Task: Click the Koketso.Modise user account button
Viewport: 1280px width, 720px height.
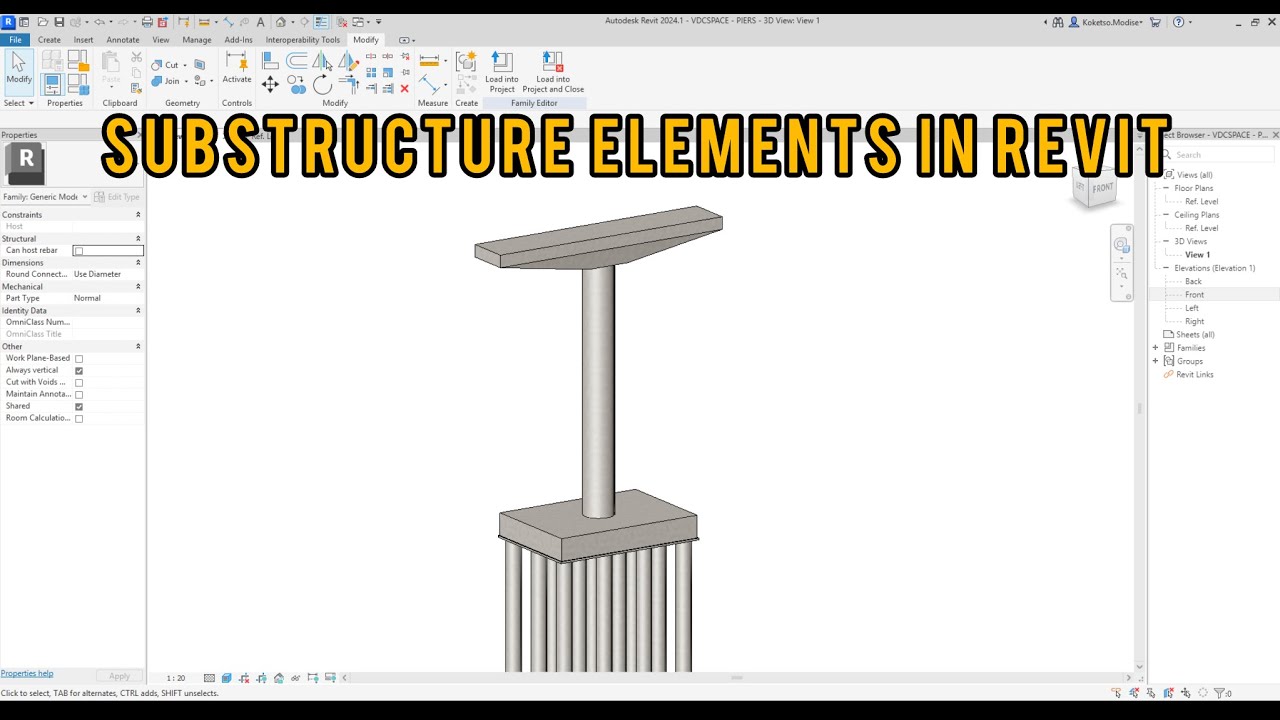Action: [1105, 22]
